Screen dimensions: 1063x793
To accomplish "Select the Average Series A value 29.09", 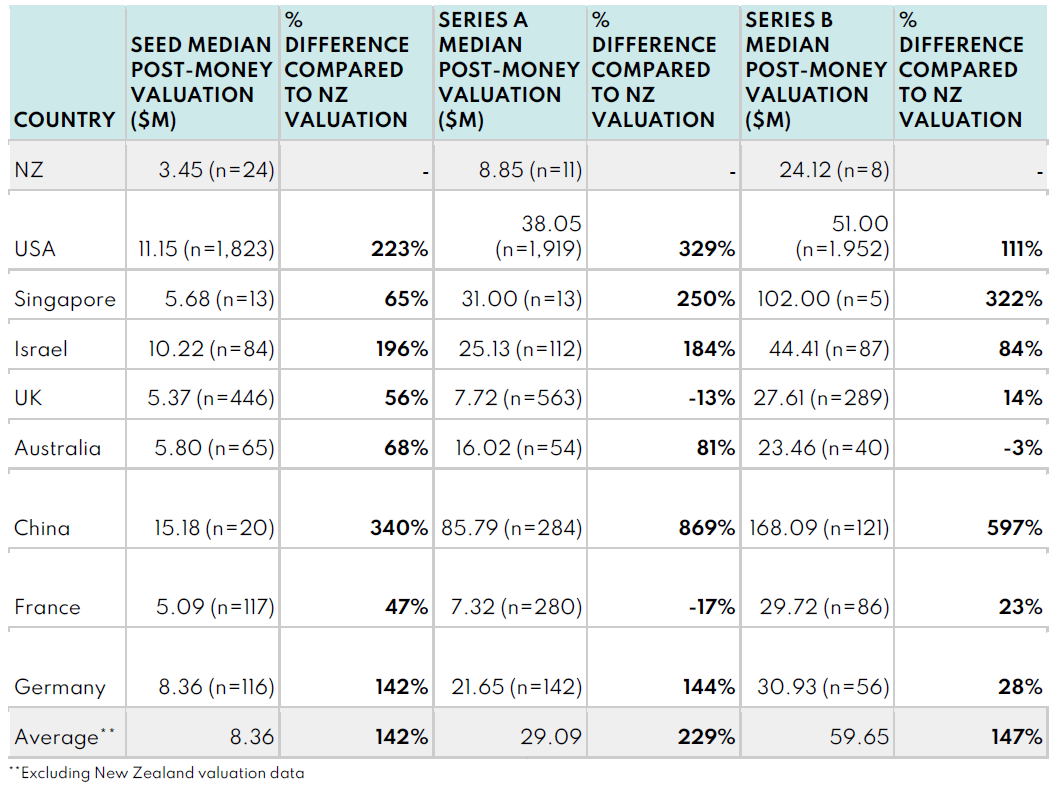I will click(549, 737).
